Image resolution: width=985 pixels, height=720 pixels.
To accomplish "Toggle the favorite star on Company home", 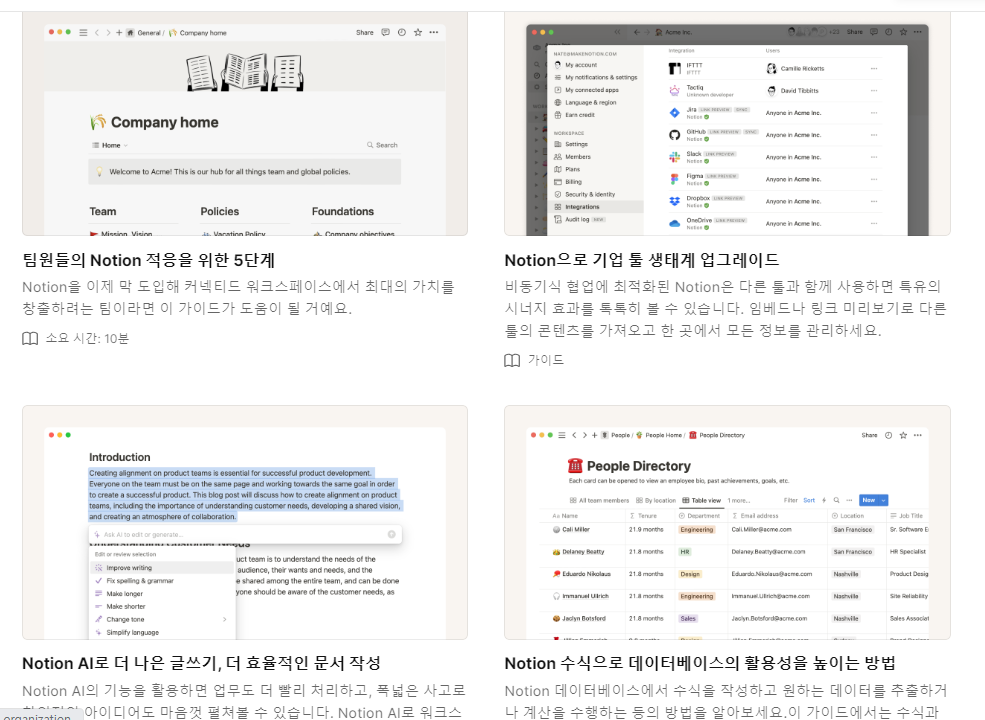I will tap(418, 32).
